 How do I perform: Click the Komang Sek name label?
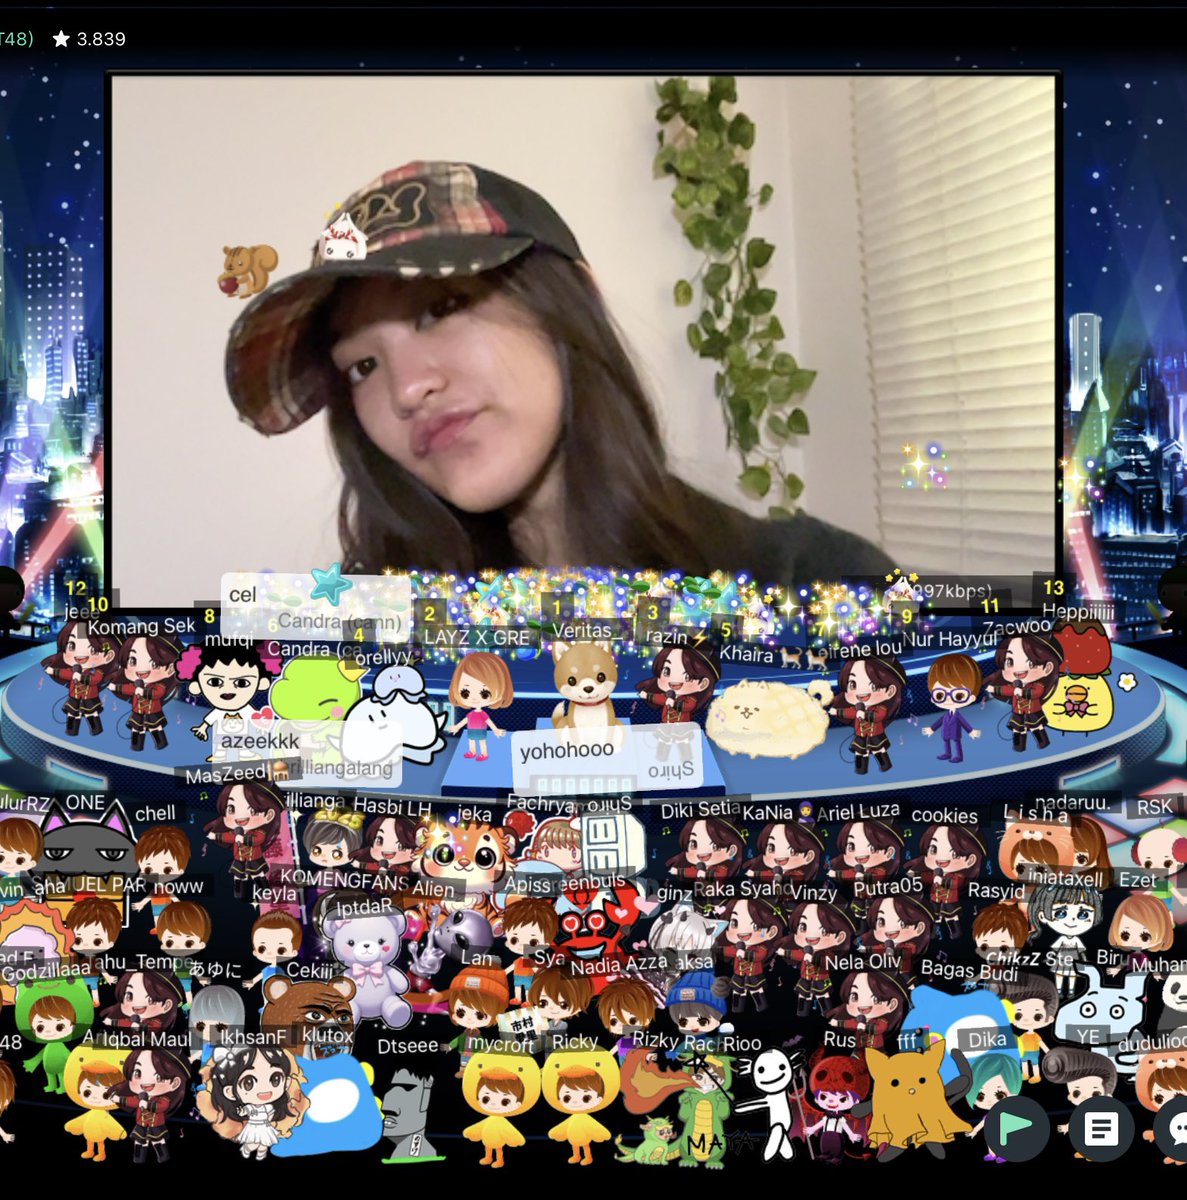(141, 626)
